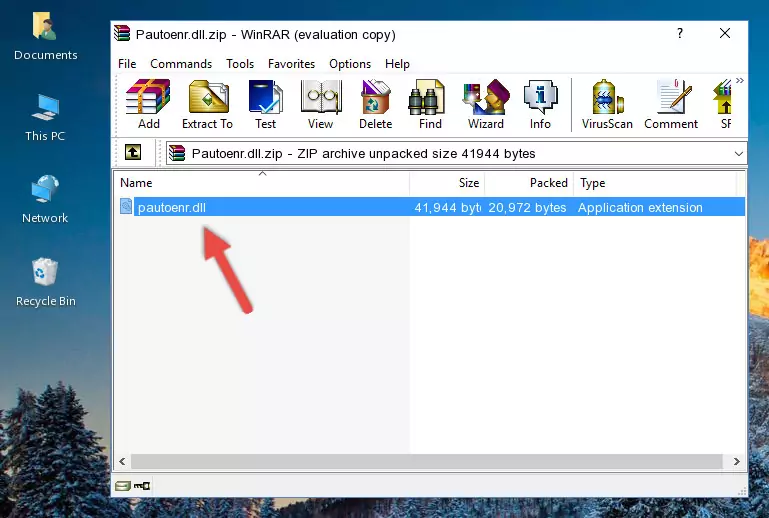The height and width of the screenshot is (518, 769).
Task: Click the title bar help question mark
Action: click(680, 33)
